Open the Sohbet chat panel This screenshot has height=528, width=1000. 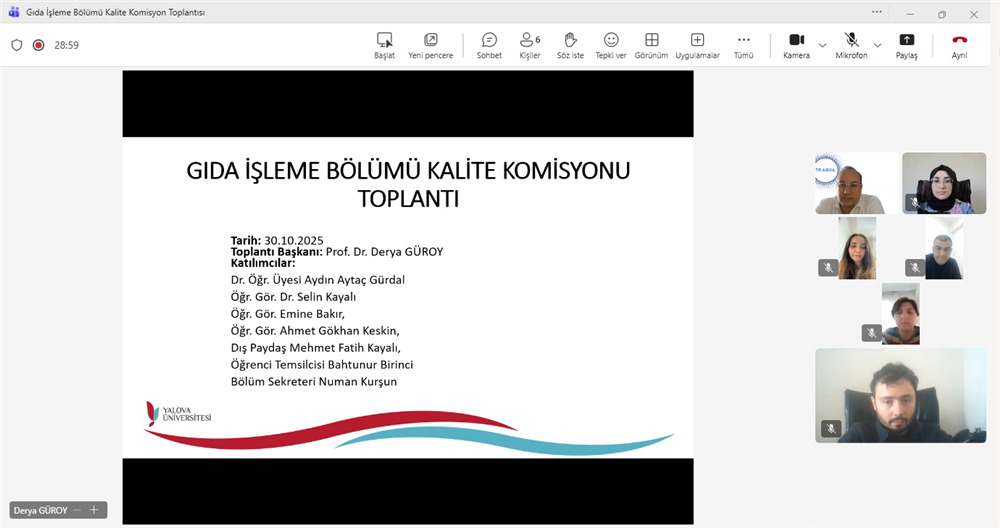(x=489, y=45)
